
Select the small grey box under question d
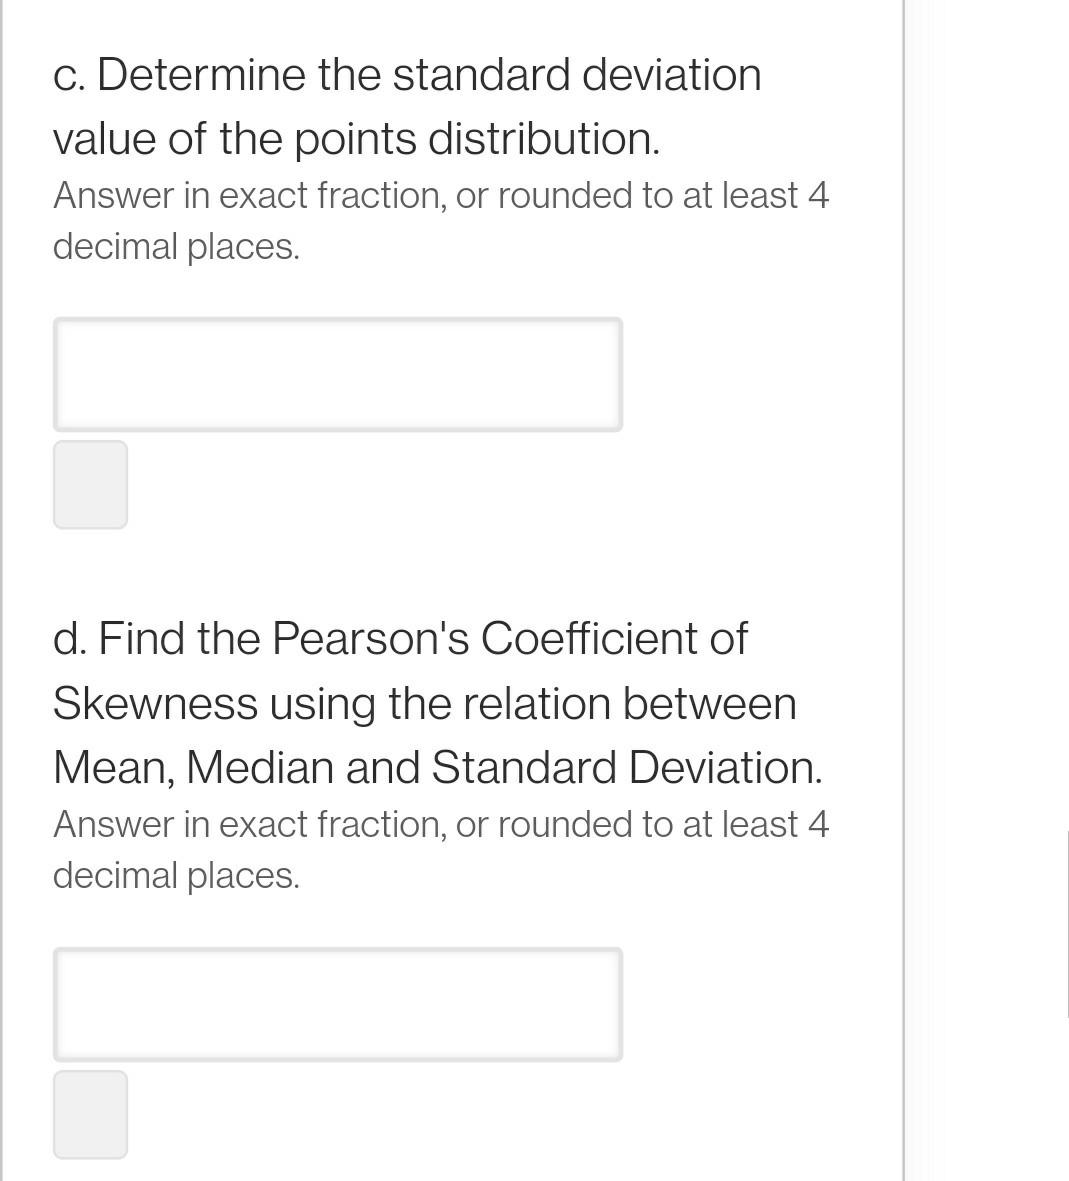click(90, 1114)
